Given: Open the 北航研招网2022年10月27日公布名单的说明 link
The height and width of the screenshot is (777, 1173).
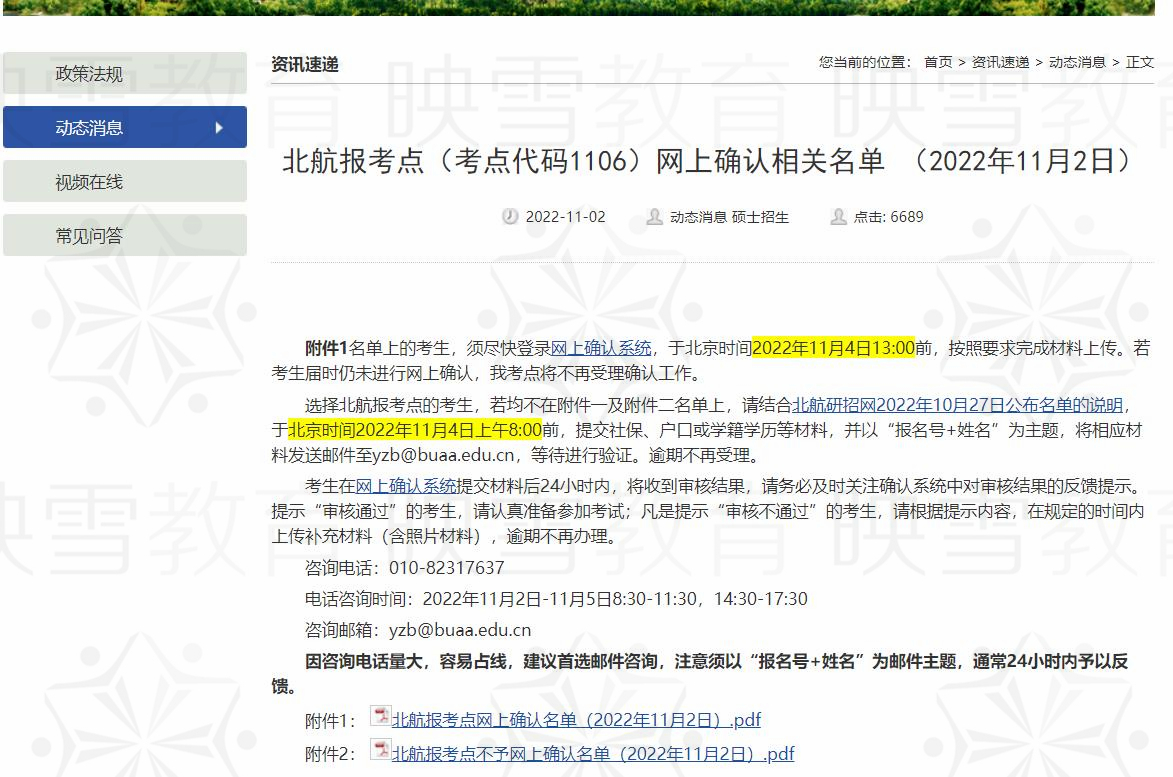Looking at the screenshot, I should click(958, 405).
